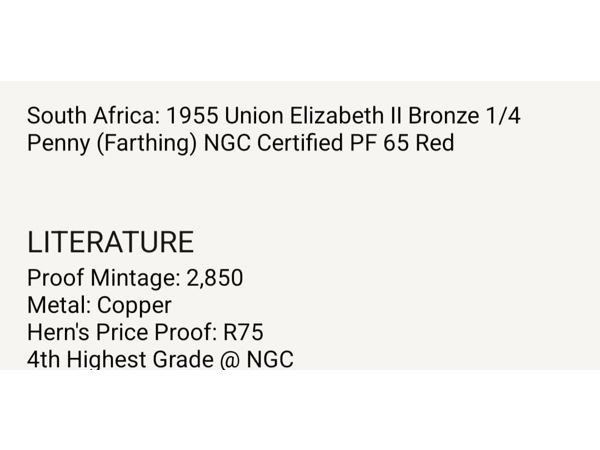Click the 'Bronze 1/4' text in title
The height and width of the screenshot is (450, 600).
[464, 115]
